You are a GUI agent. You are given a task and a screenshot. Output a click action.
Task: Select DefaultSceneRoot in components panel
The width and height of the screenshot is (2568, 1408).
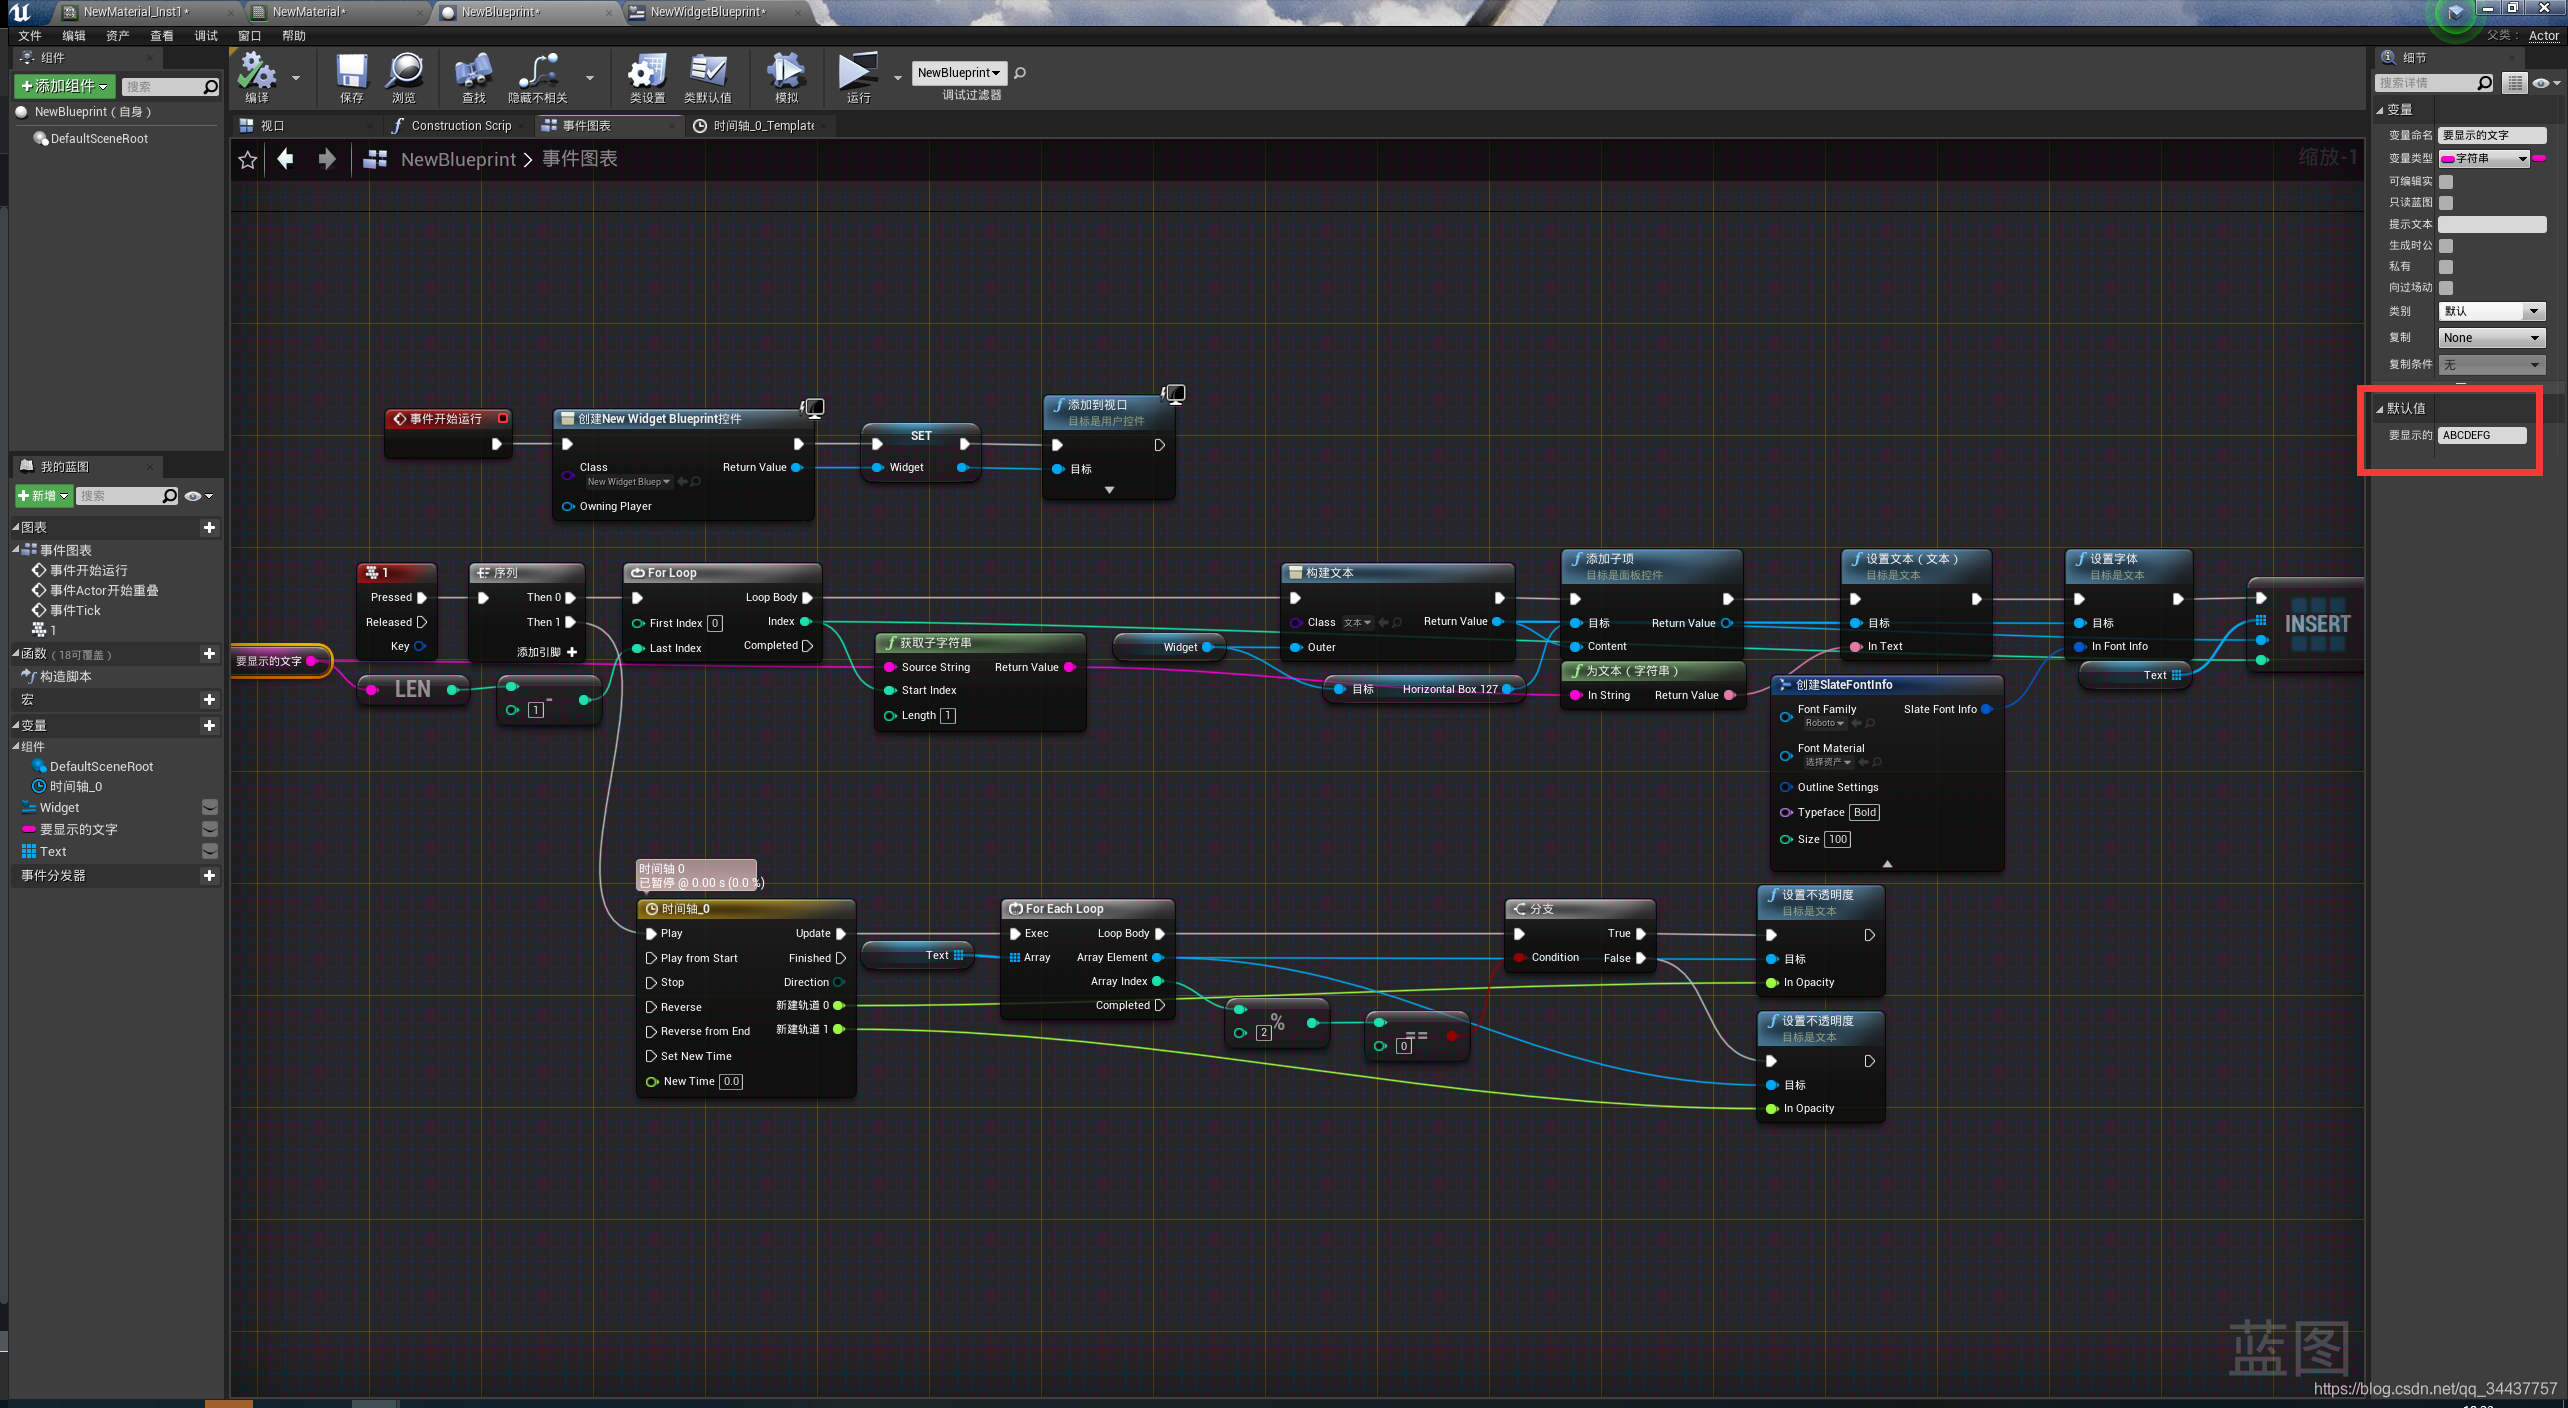(99, 139)
